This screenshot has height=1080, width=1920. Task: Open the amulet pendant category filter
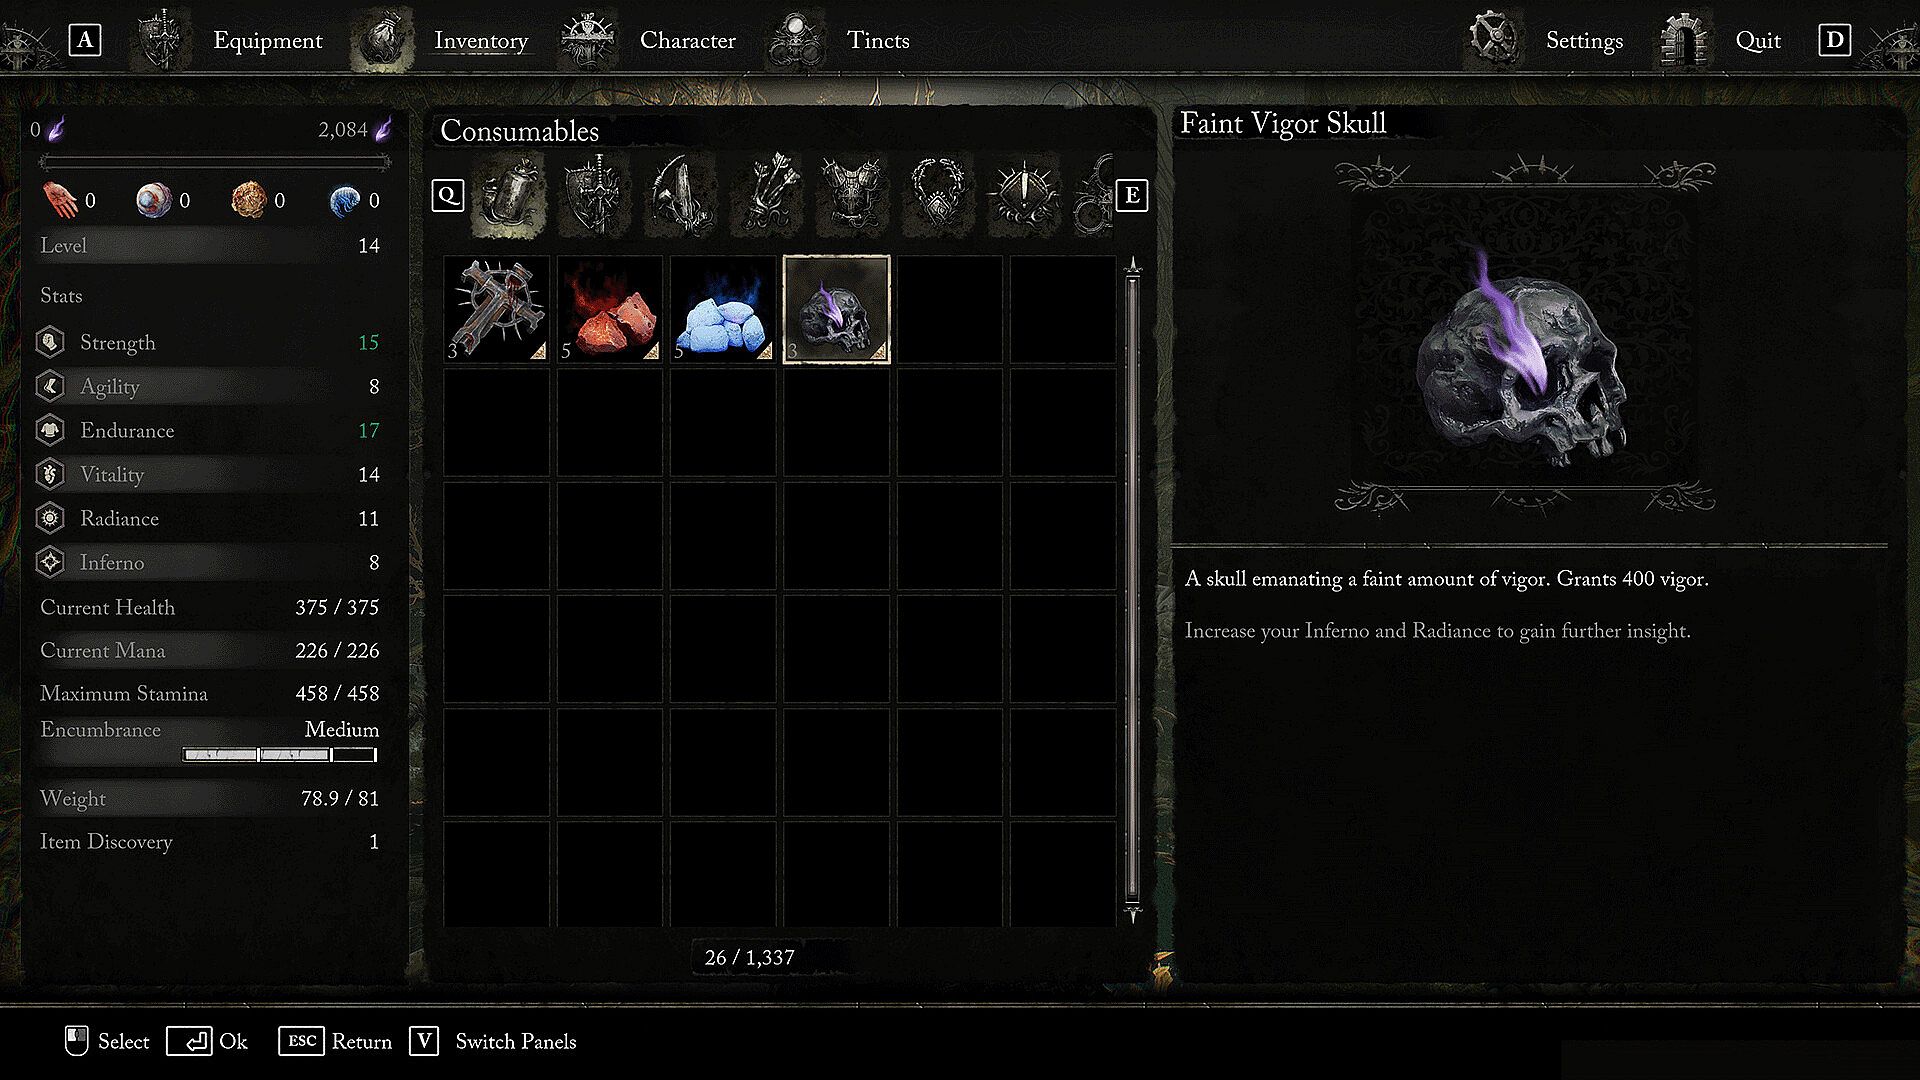(939, 195)
